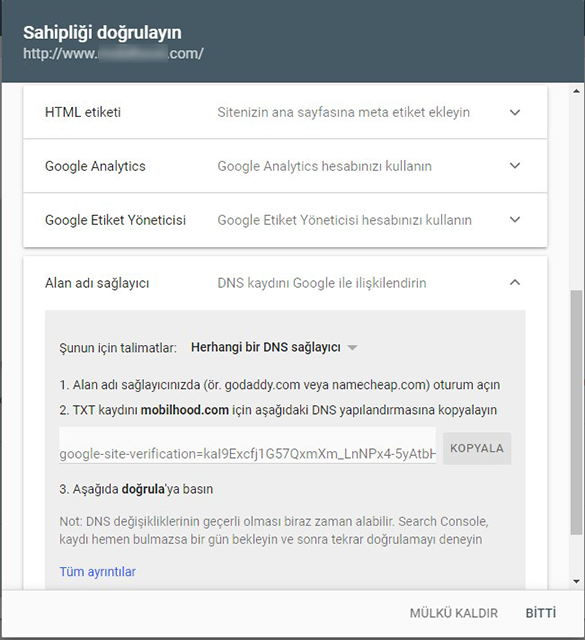Click the vertical scrollbar thumb
The height and width of the screenshot is (640, 585).
tap(576, 412)
